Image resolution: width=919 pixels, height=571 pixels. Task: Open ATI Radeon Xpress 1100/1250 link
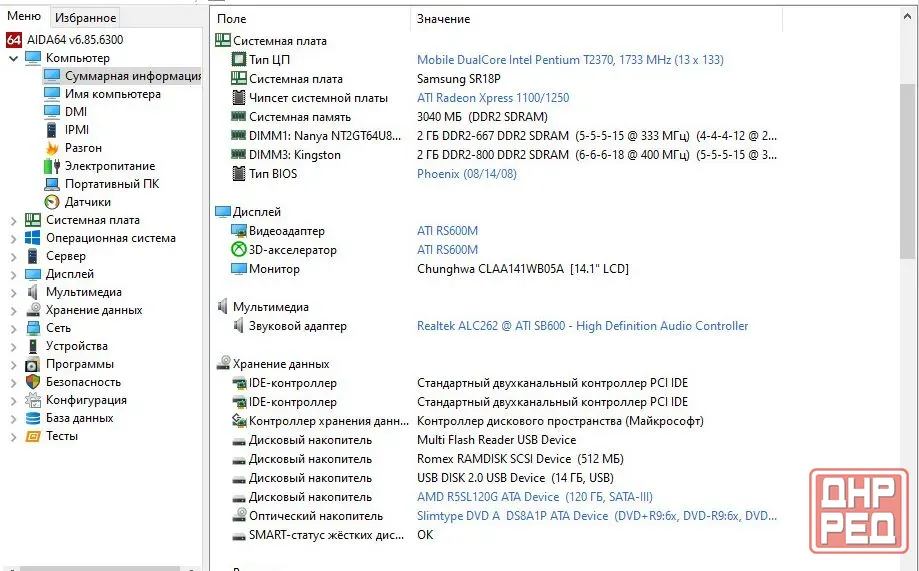(x=493, y=98)
